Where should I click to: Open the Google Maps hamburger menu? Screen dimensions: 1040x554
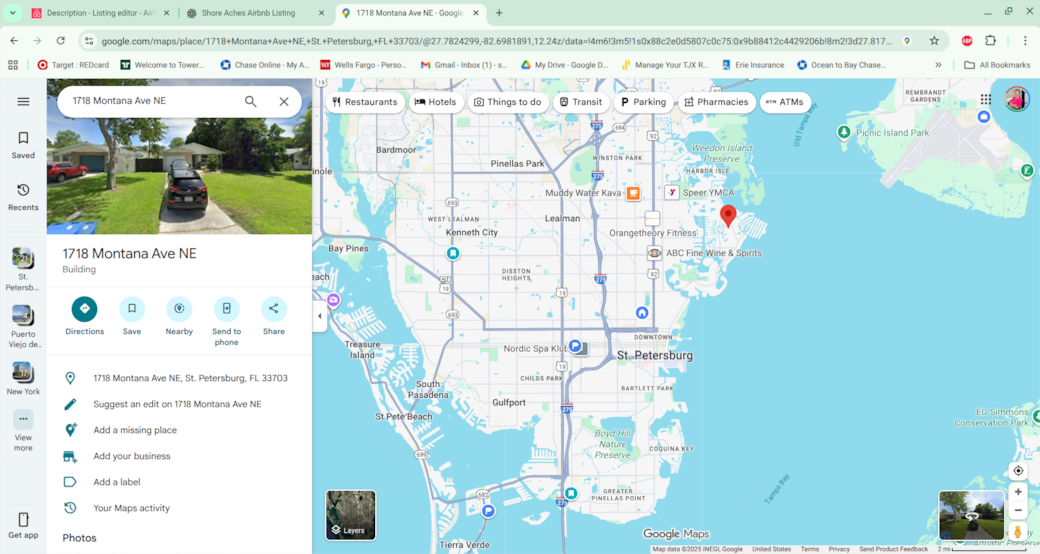(23, 101)
